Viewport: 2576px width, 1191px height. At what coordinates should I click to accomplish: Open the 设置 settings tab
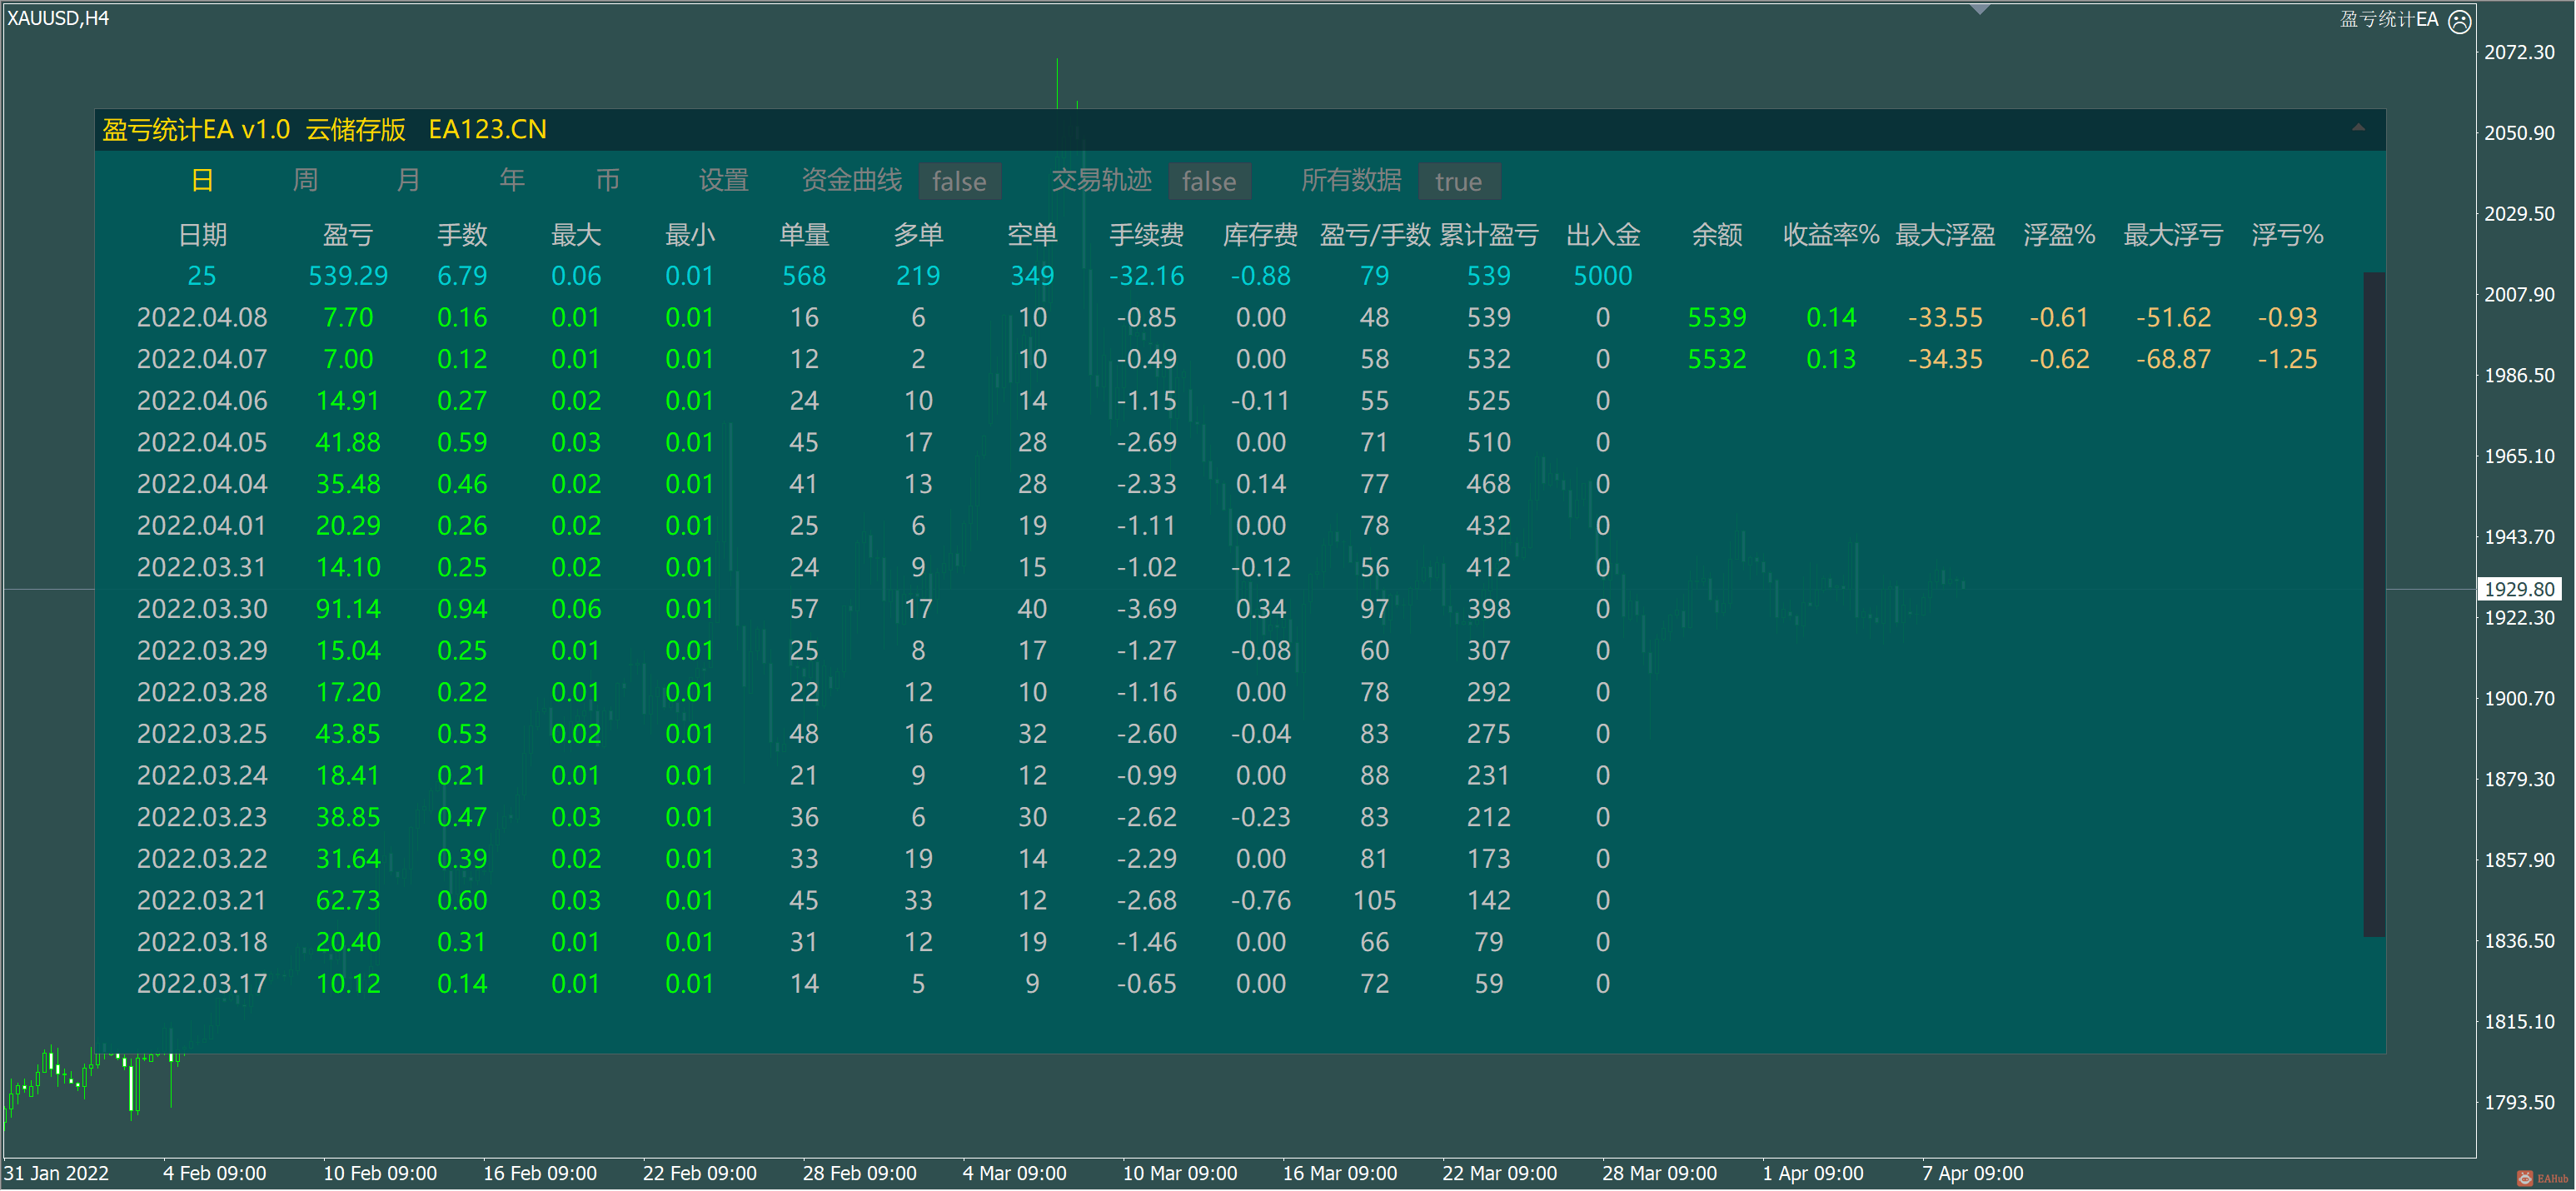point(723,180)
